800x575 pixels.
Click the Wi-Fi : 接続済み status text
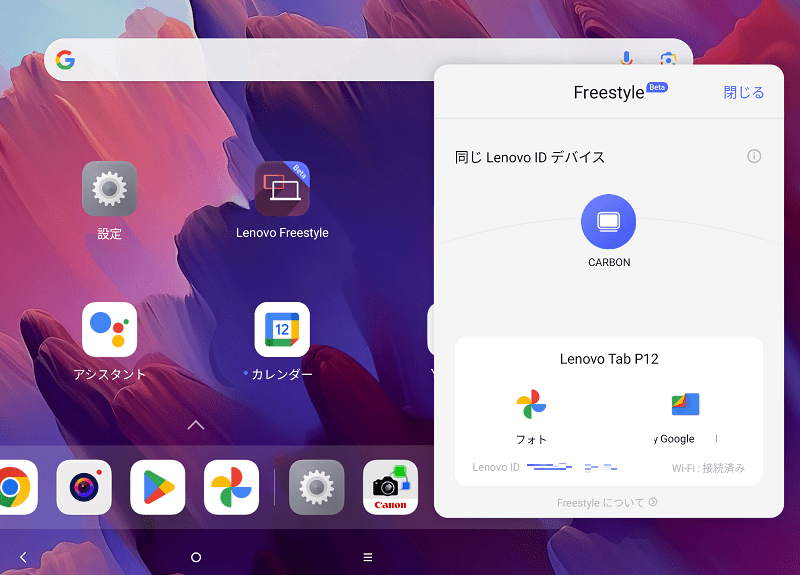[x=708, y=468]
